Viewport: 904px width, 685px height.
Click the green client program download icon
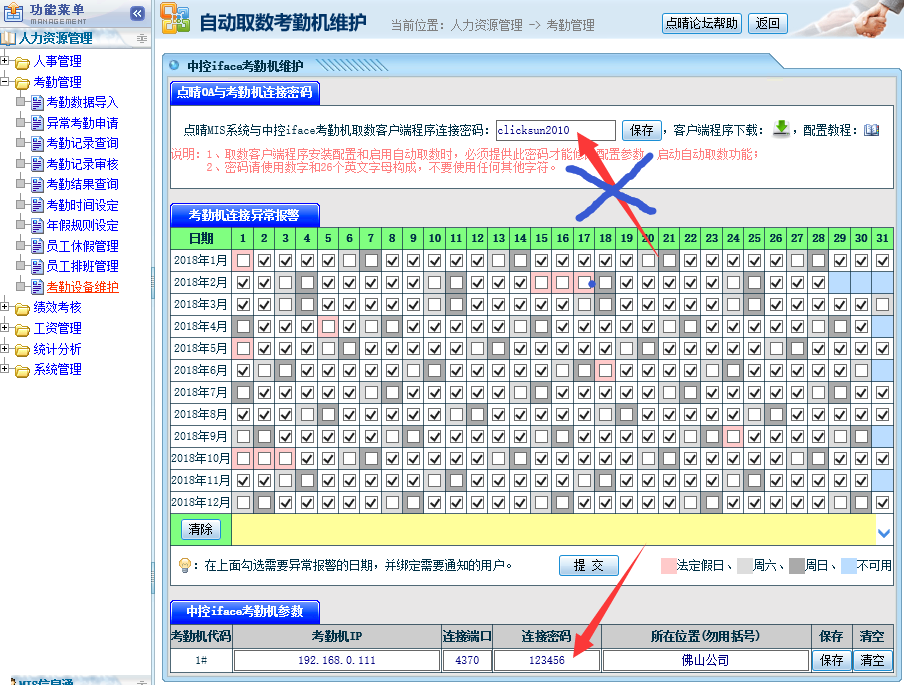pyautogui.click(x=781, y=129)
